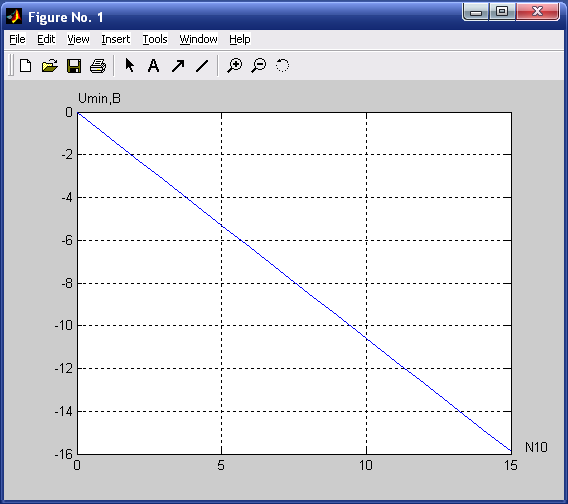Click the 'Umin,B' y-axis label
The width and height of the screenshot is (568, 504).
coord(99,98)
